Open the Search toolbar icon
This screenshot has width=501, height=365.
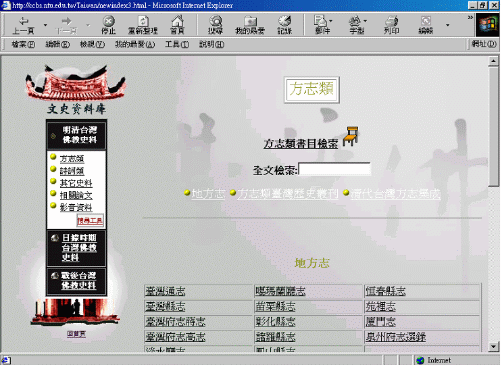216,21
